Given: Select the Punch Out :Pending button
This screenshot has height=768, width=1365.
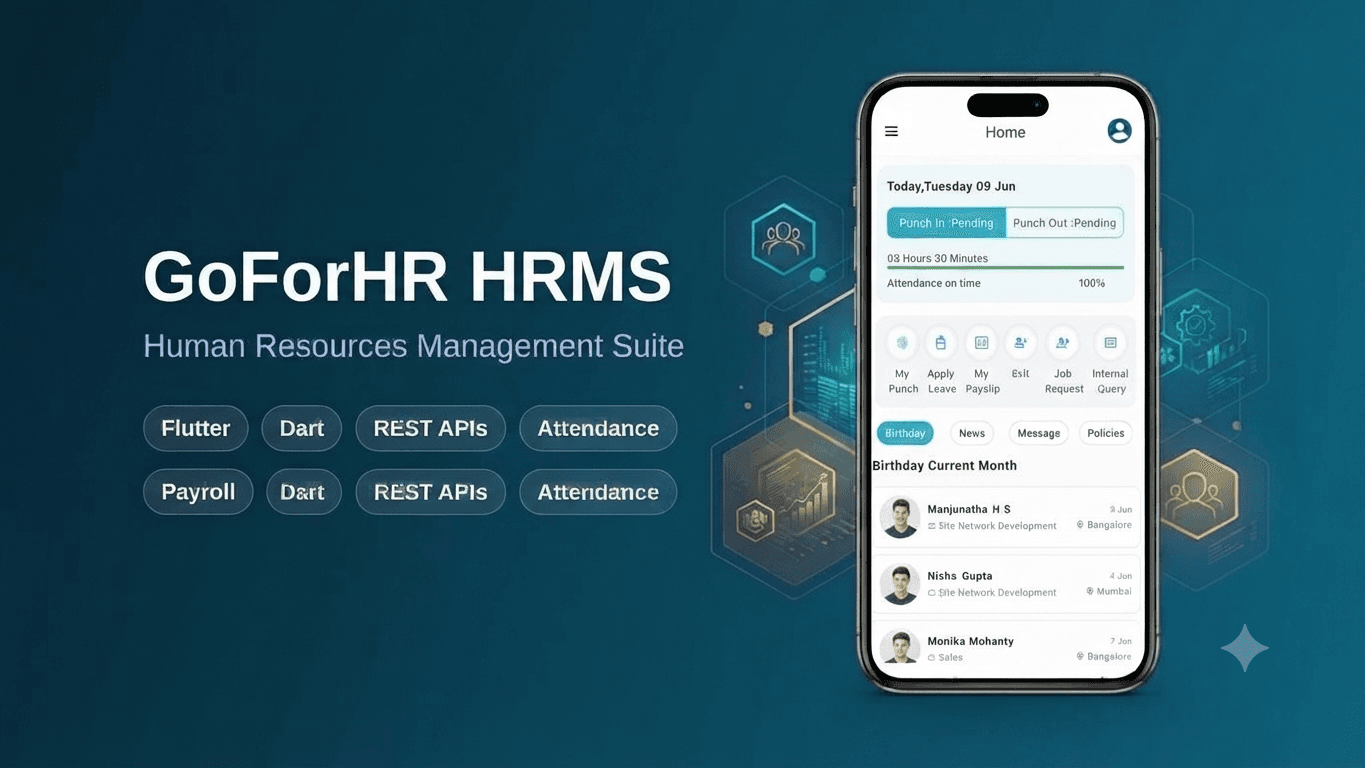Looking at the screenshot, I should pyautogui.click(x=1064, y=223).
